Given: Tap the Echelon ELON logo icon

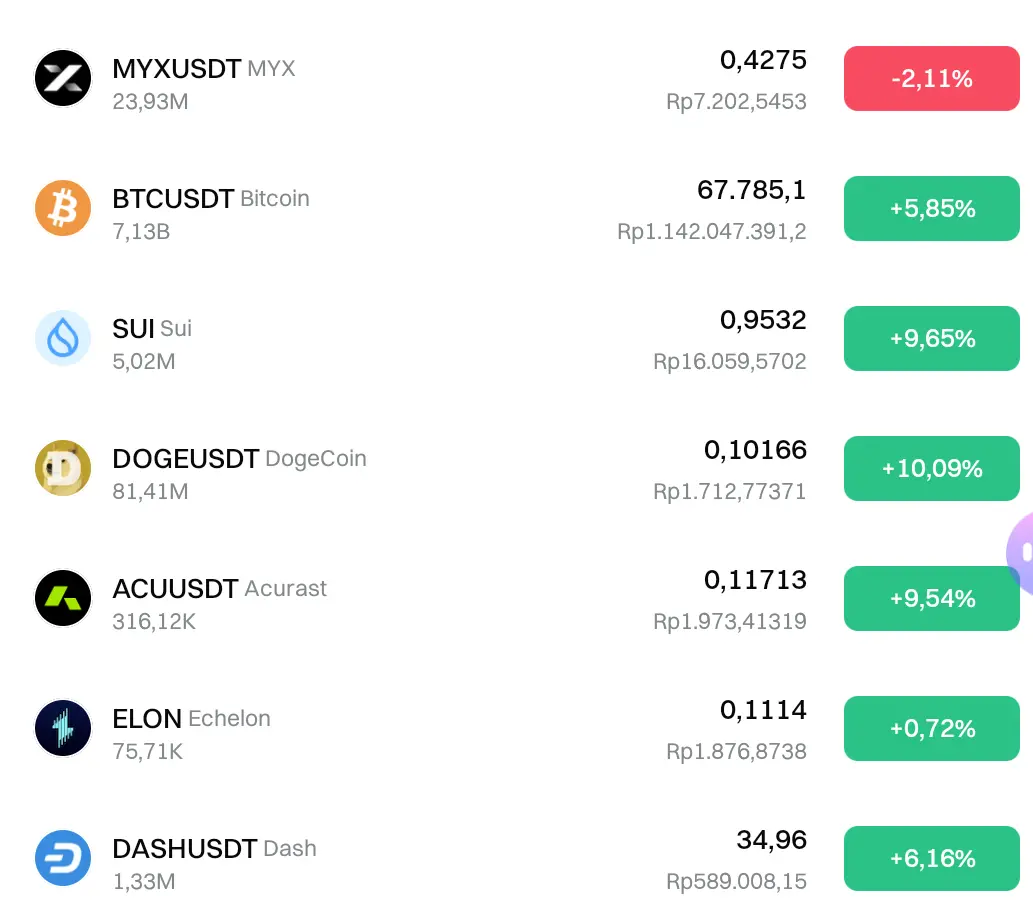Looking at the screenshot, I should point(63,728).
